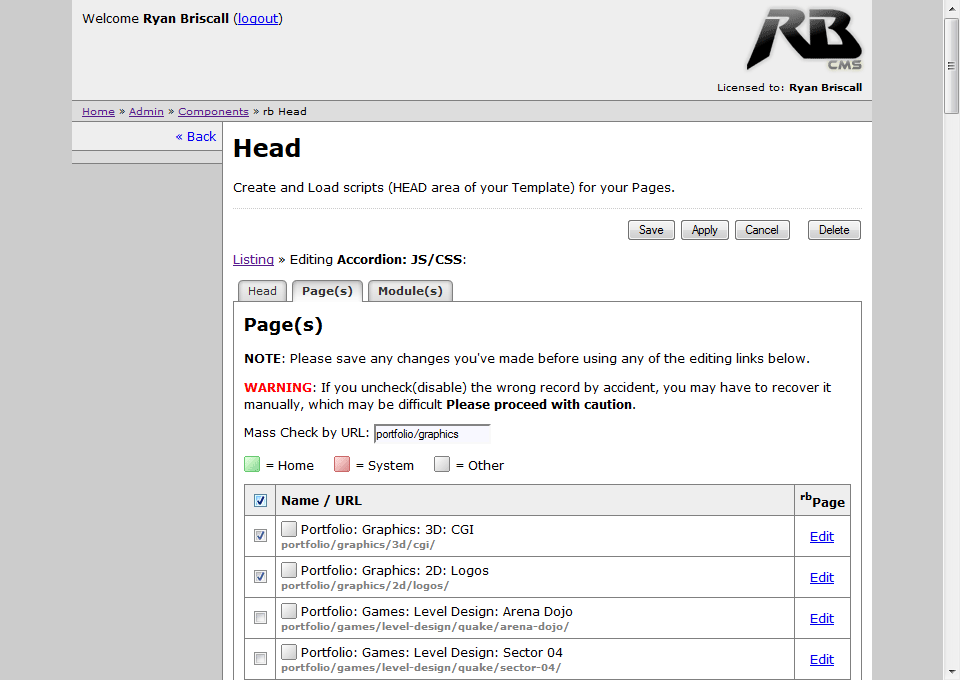Image resolution: width=960 pixels, height=680 pixels.
Task: Toggle the select-all checkbox in table header
Action: pos(260,500)
